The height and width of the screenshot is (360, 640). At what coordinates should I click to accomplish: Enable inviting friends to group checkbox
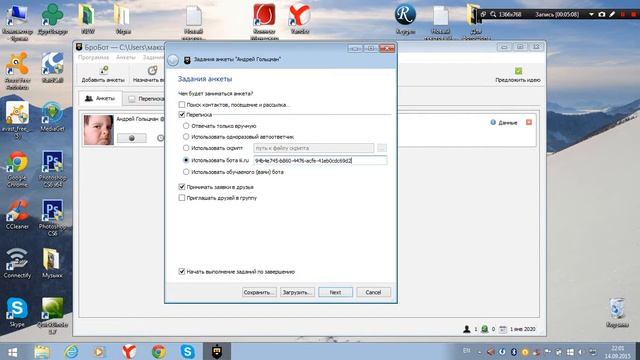click(x=182, y=198)
